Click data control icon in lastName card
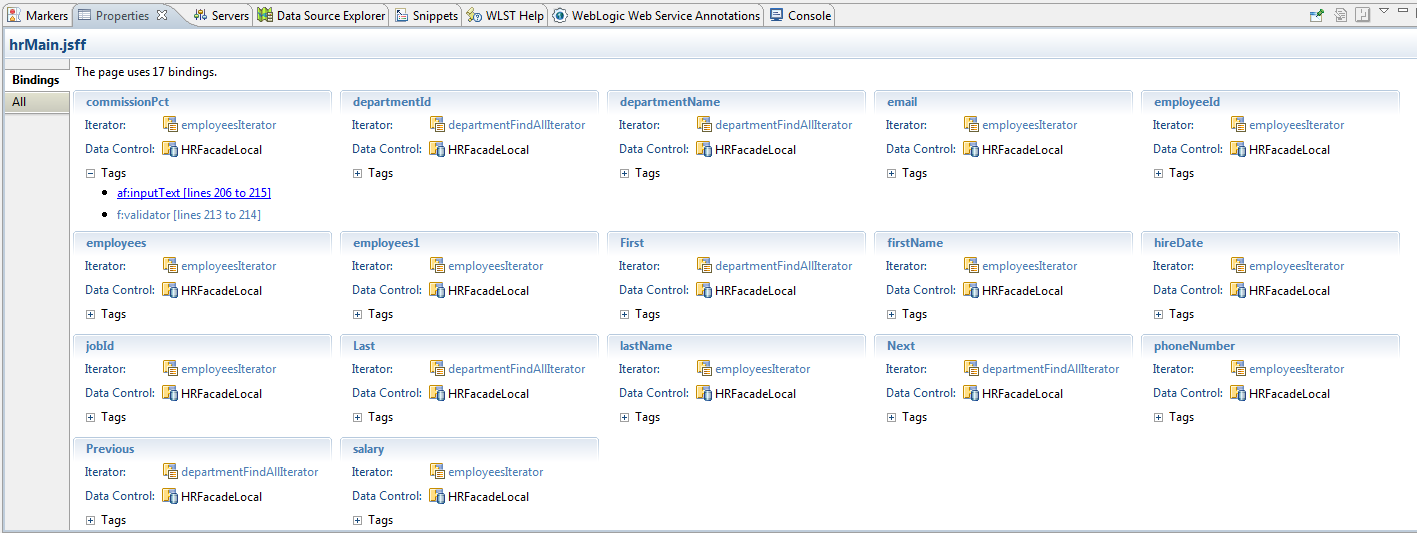This screenshot has height=533, width=1417. point(704,393)
